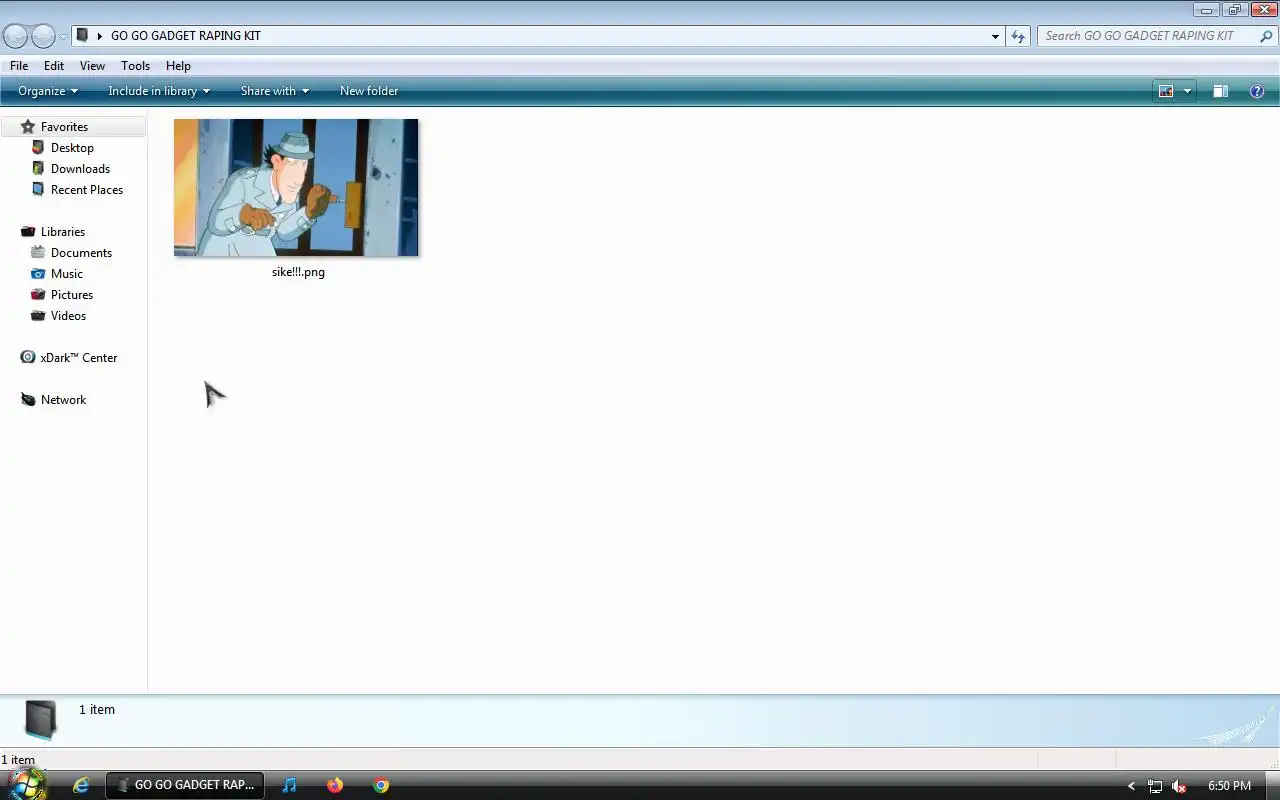Click the muted volume tray icon
The height and width of the screenshot is (800, 1280).
click(x=1179, y=786)
